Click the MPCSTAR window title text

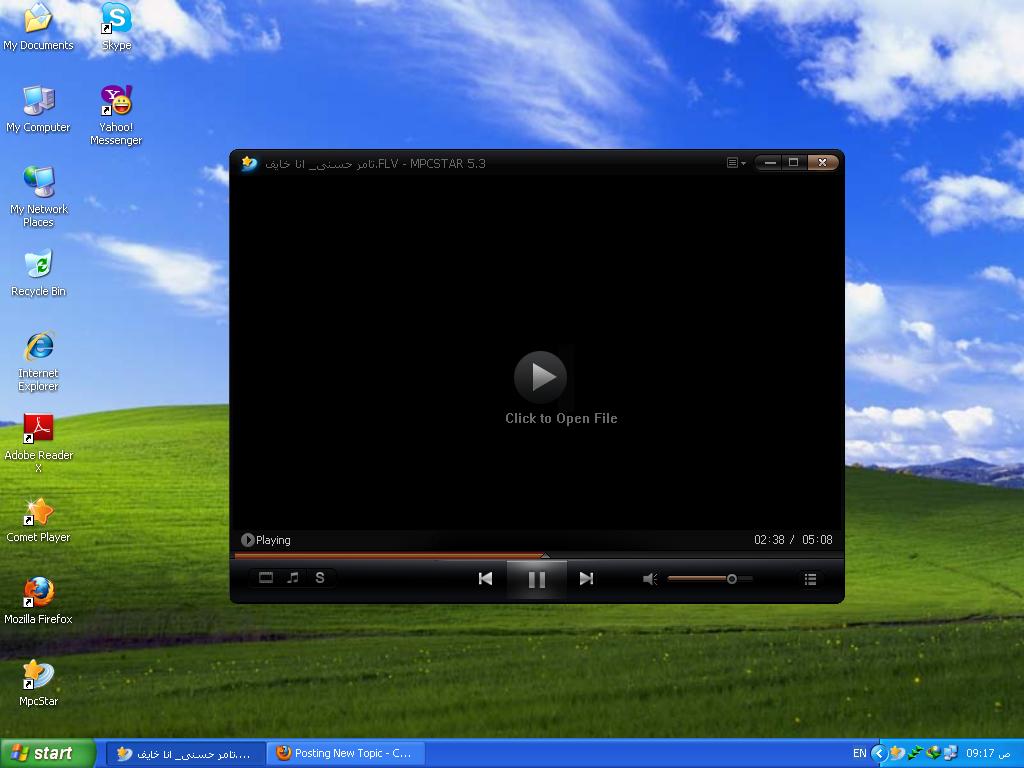click(376, 163)
